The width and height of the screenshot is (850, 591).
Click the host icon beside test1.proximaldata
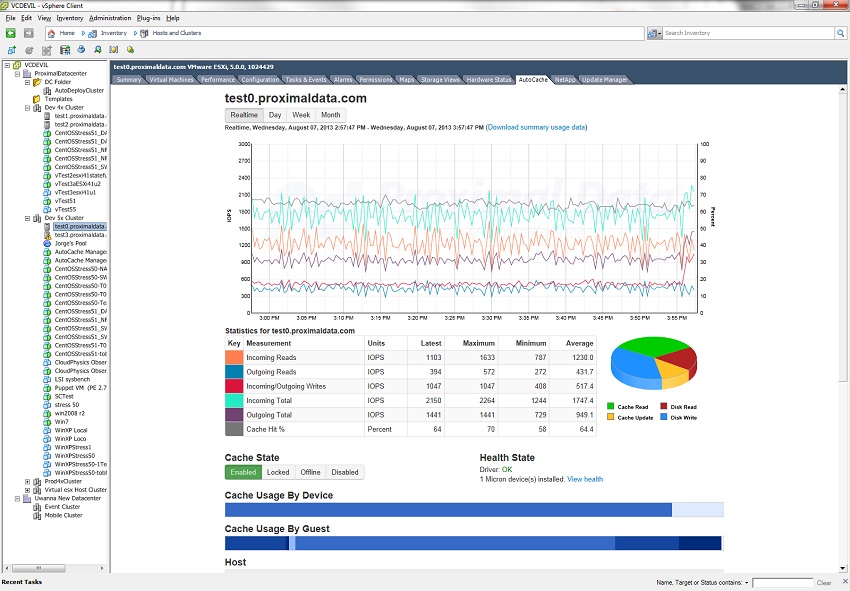pos(47,116)
